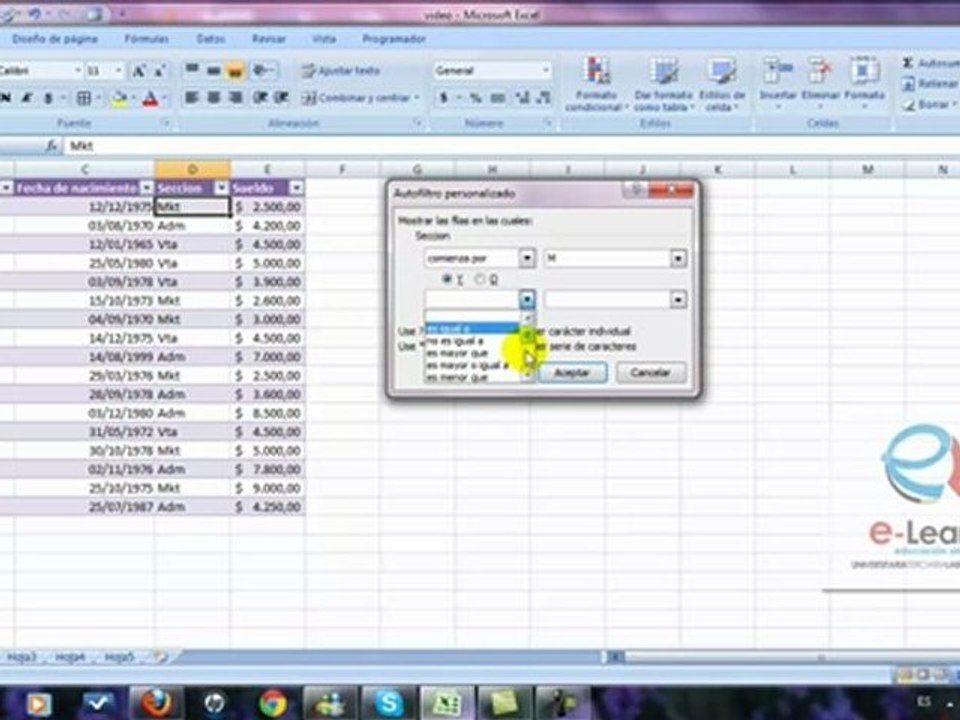Click the red font color A
960x720 pixels.
[150, 99]
